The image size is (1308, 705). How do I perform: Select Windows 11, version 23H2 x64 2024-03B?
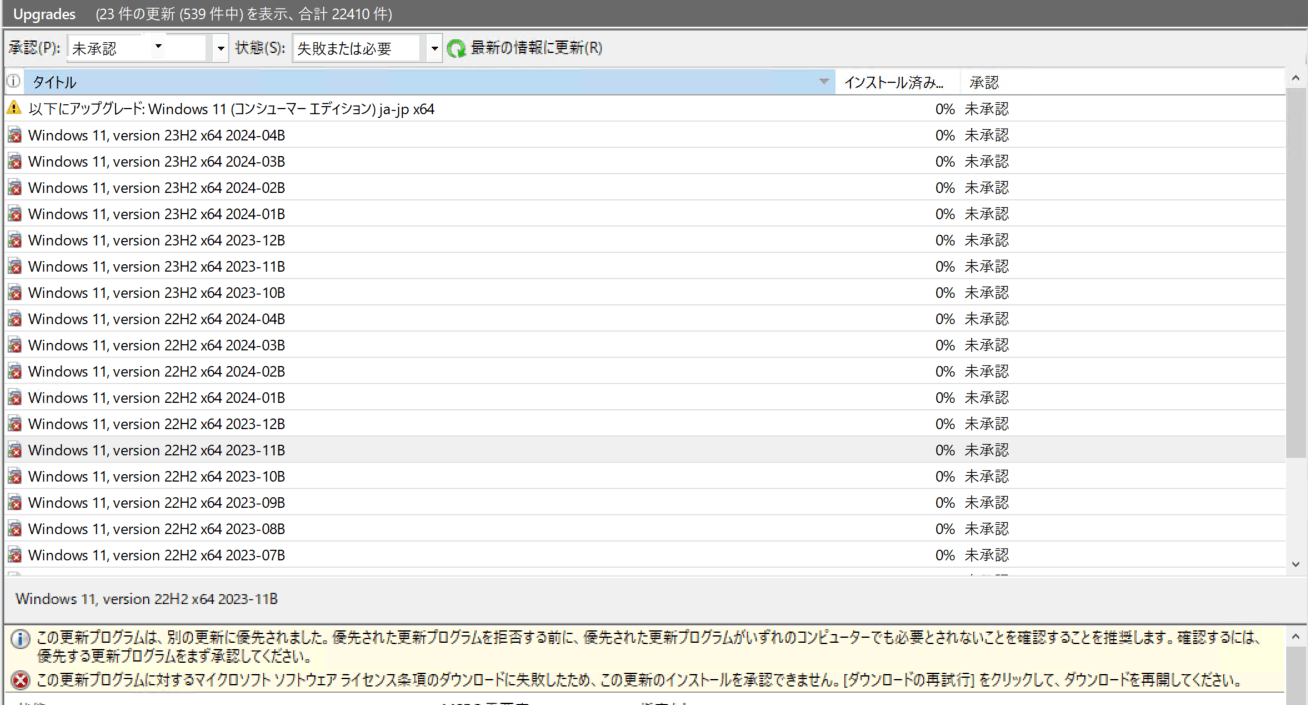click(x=645, y=161)
